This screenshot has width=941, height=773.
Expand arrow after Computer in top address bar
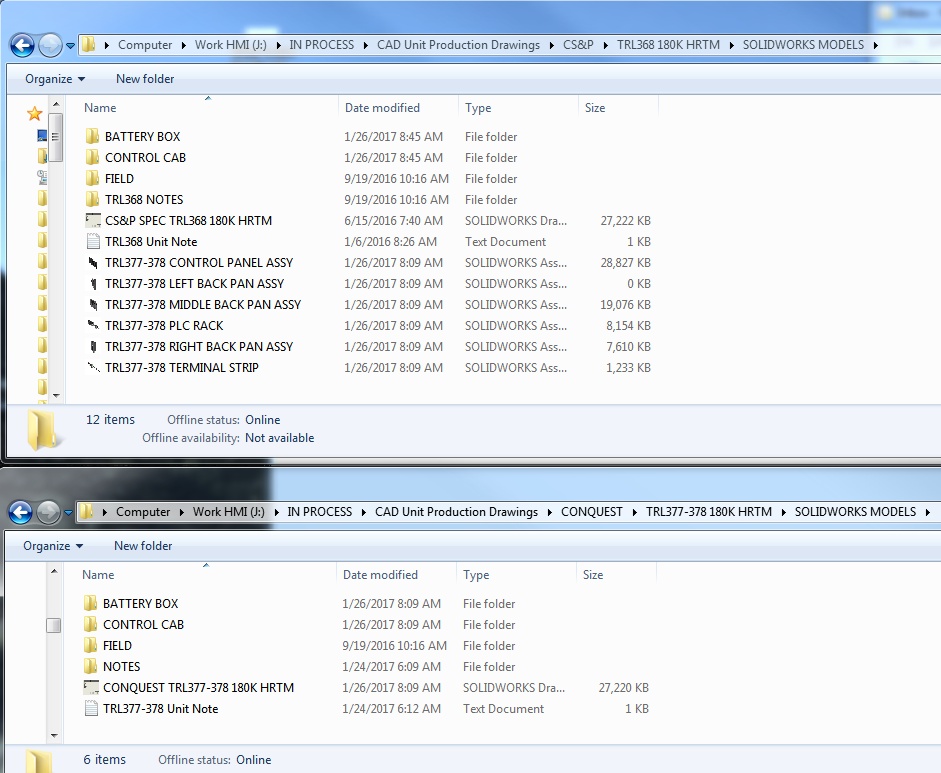pos(183,45)
